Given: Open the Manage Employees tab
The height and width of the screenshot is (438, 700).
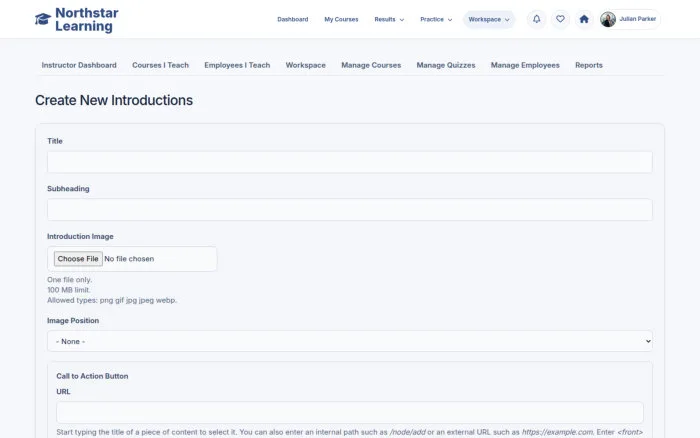Looking at the screenshot, I should click(525, 65).
